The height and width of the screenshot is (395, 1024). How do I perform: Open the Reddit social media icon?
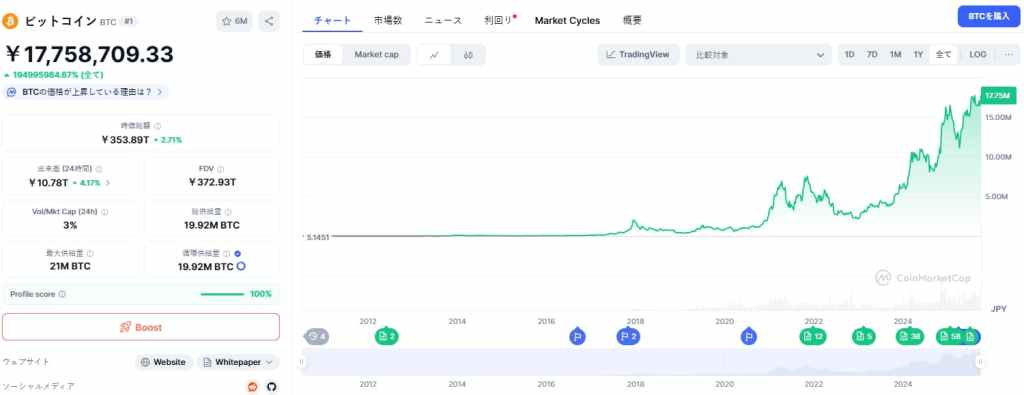point(253,387)
